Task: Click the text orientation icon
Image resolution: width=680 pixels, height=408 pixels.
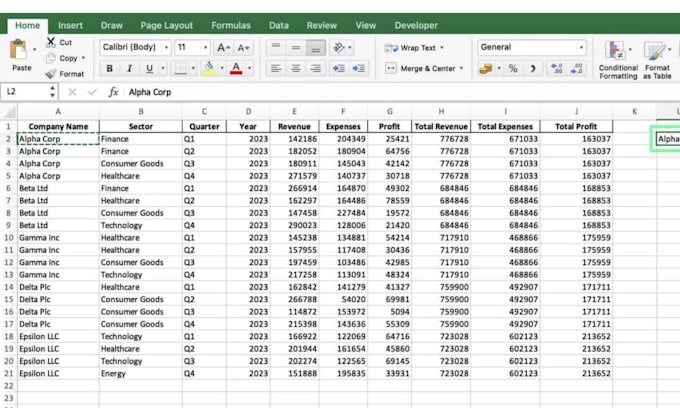Action: point(339,47)
